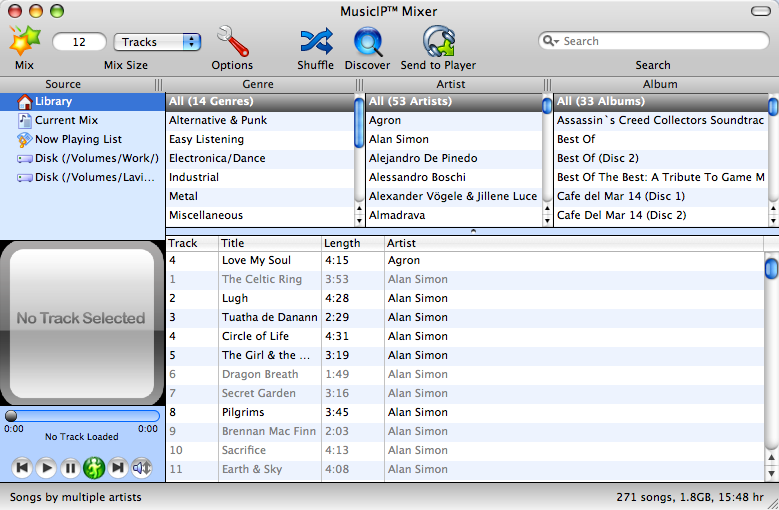Select Electronica/Dance genre
Image resolution: width=779 pixels, height=510 pixels.
point(260,158)
